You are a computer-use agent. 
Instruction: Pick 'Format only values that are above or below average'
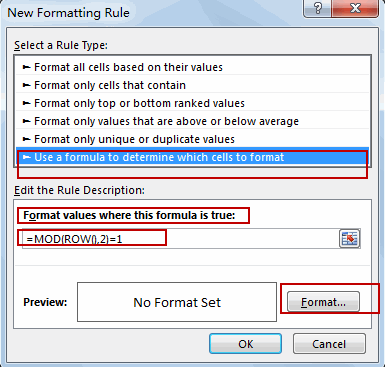click(192, 121)
